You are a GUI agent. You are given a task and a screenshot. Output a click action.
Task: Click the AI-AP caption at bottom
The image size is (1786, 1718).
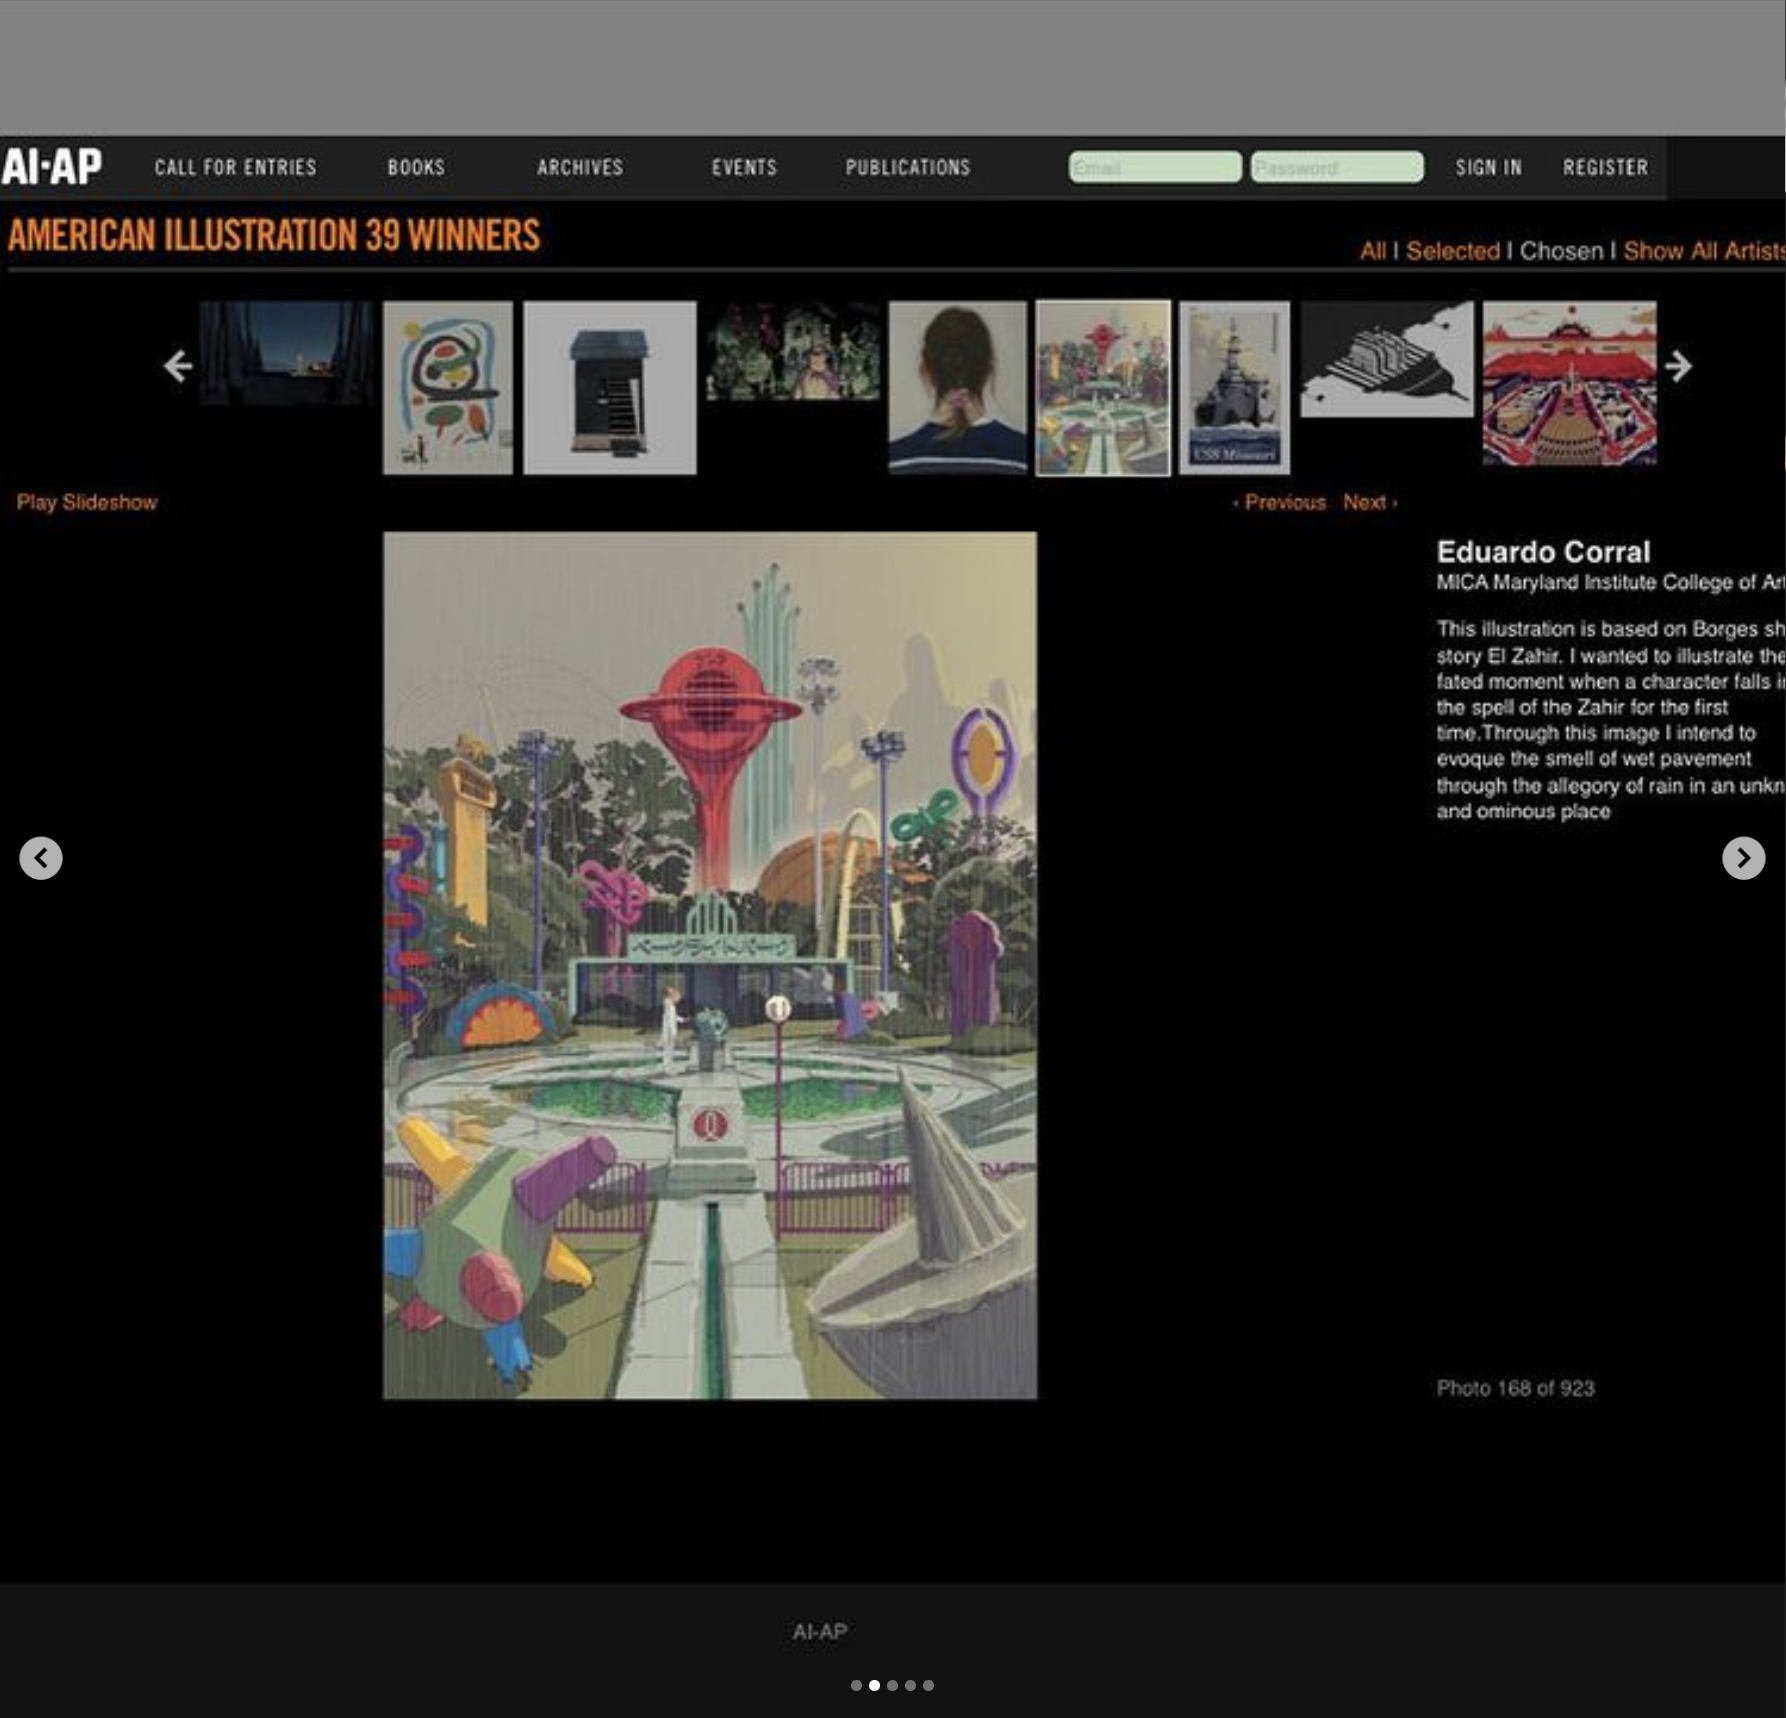coord(820,1632)
